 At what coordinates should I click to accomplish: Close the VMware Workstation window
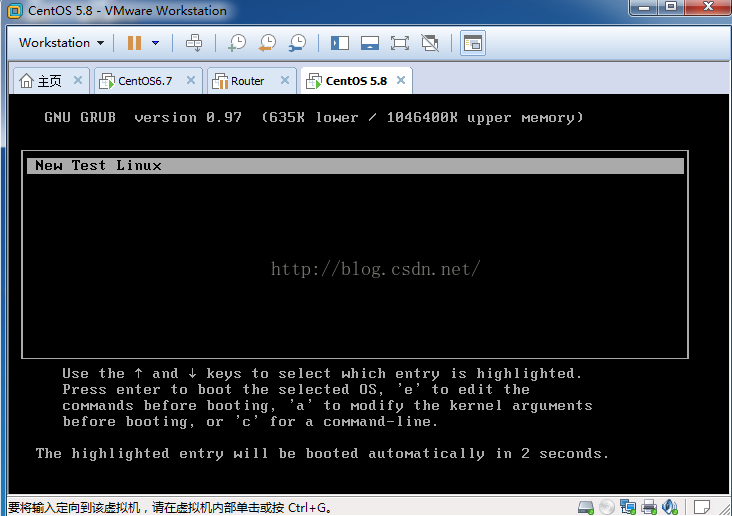708,7
